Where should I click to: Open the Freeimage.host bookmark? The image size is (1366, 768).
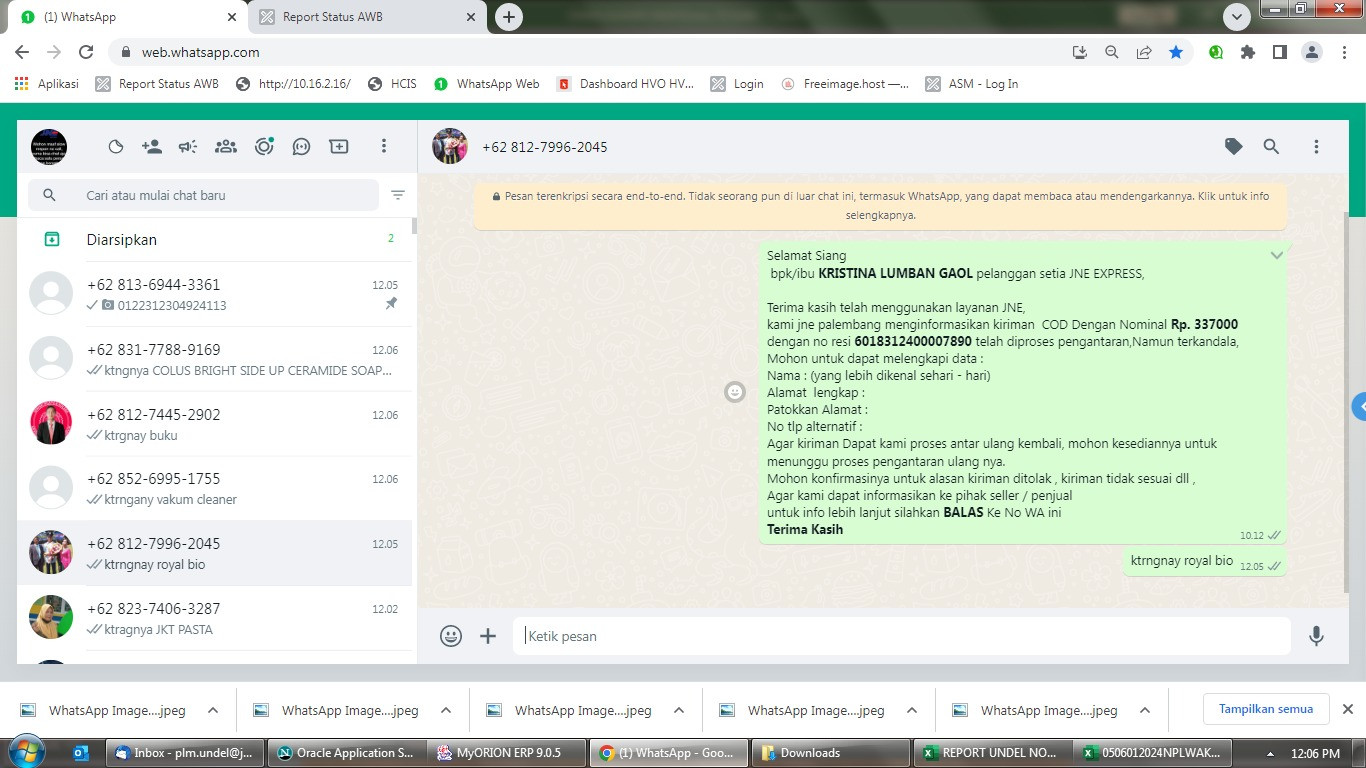click(x=845, y=84)
